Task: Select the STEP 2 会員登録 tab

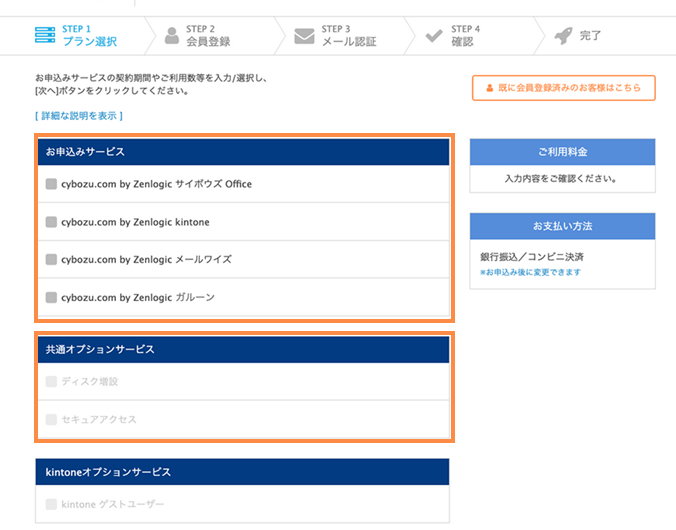Action: pos(213,36)
